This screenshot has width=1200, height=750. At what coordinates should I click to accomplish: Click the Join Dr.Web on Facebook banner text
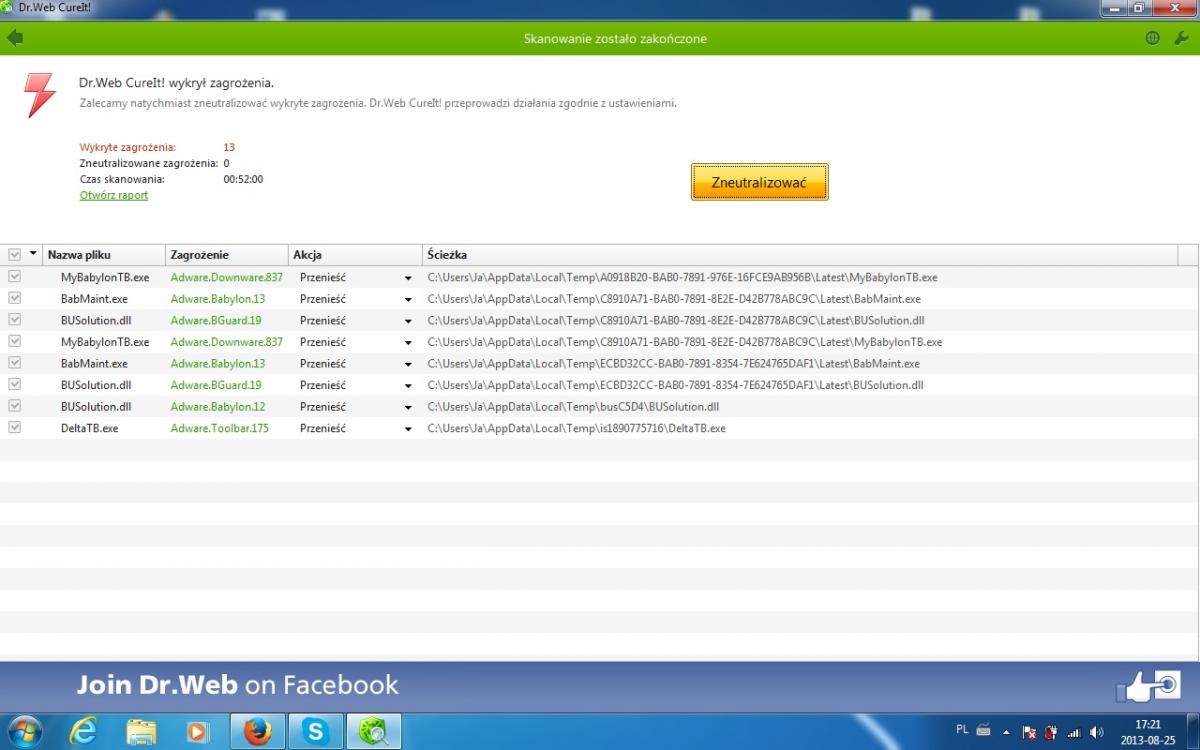pos(238,685)
